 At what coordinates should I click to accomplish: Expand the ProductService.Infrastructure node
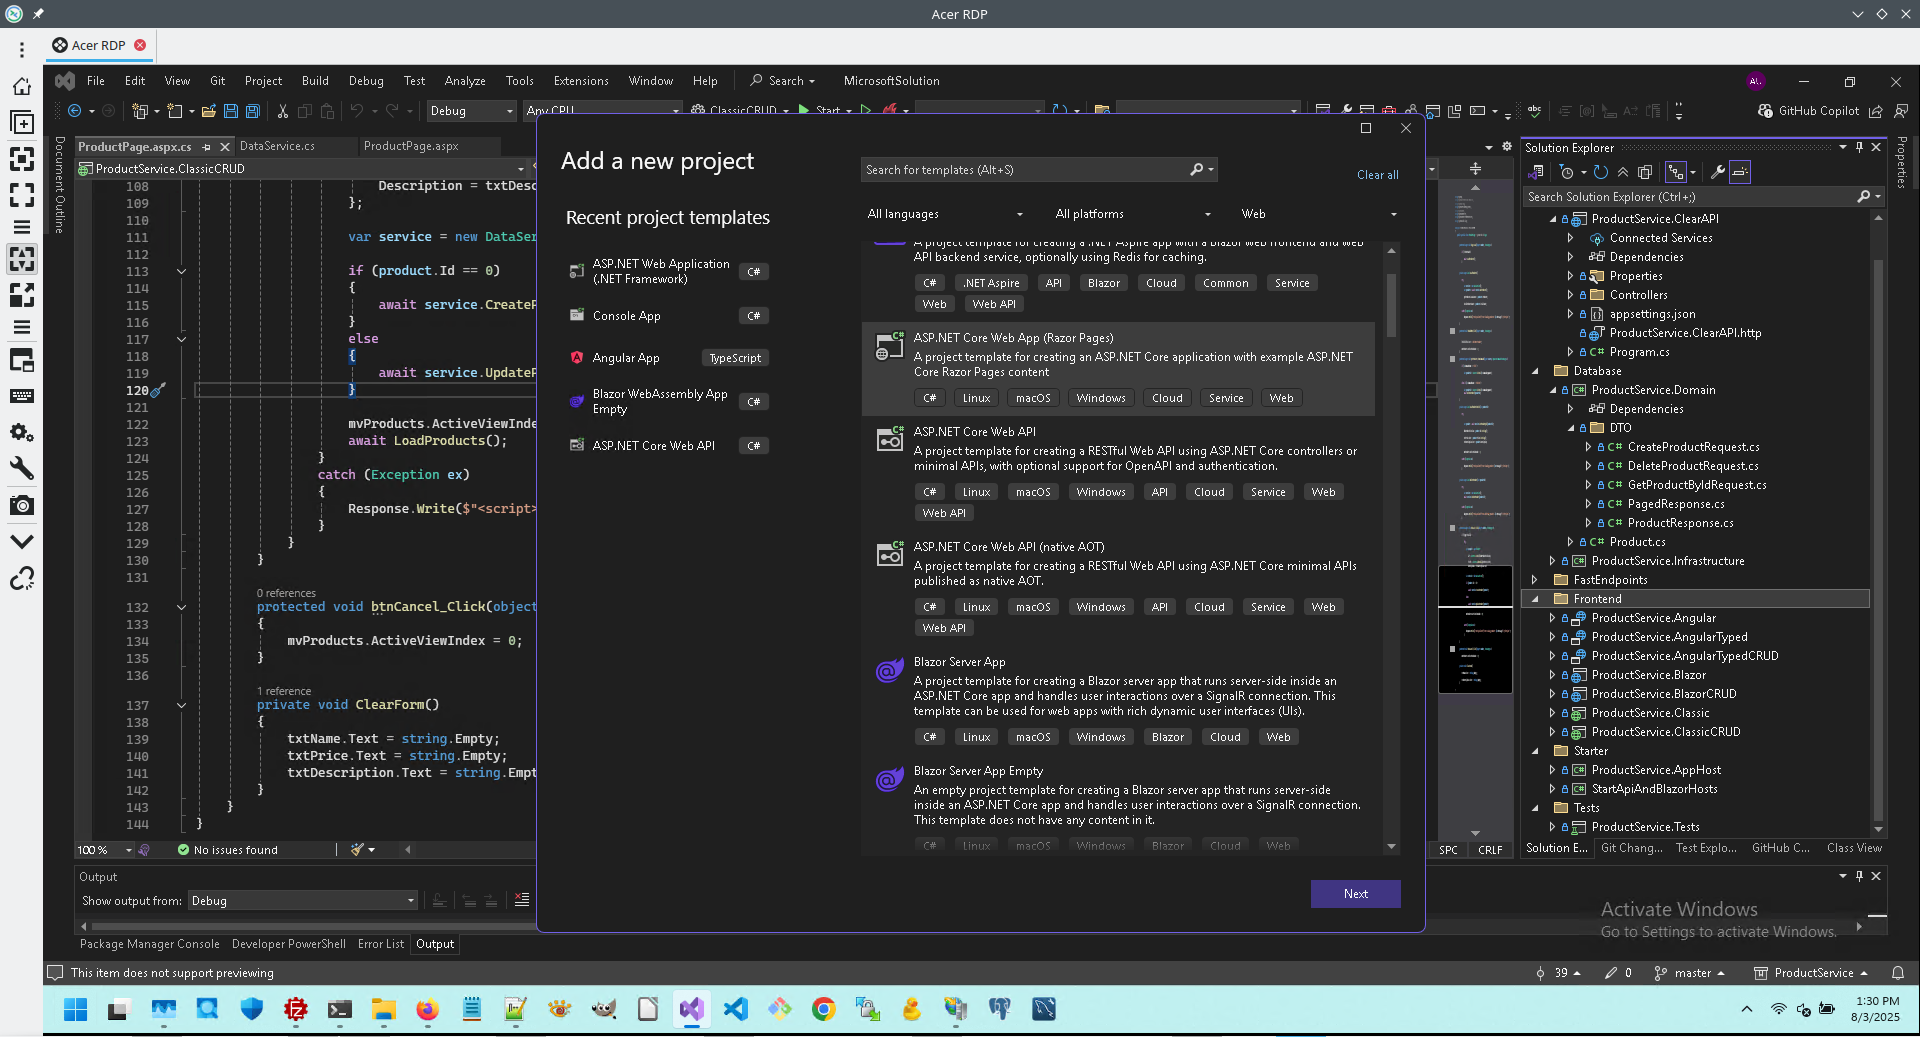click(x=1552, y=561)
